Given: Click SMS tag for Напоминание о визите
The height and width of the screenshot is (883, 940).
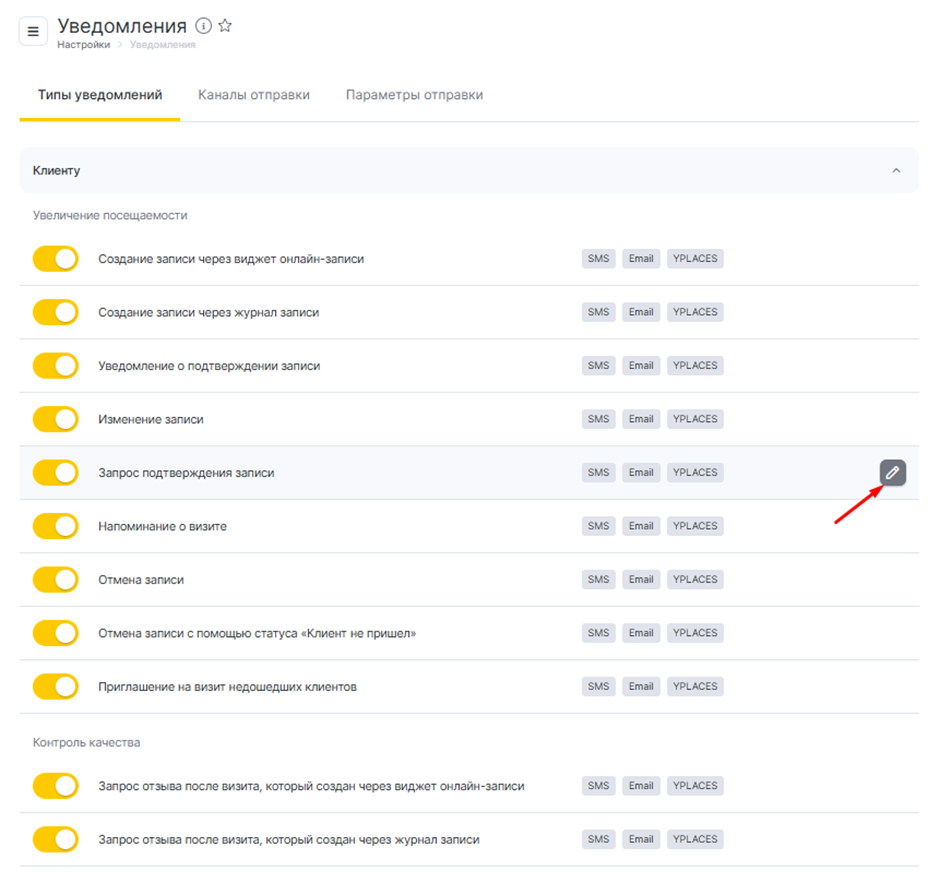Looking at the screenshot, I should [598, 526].
